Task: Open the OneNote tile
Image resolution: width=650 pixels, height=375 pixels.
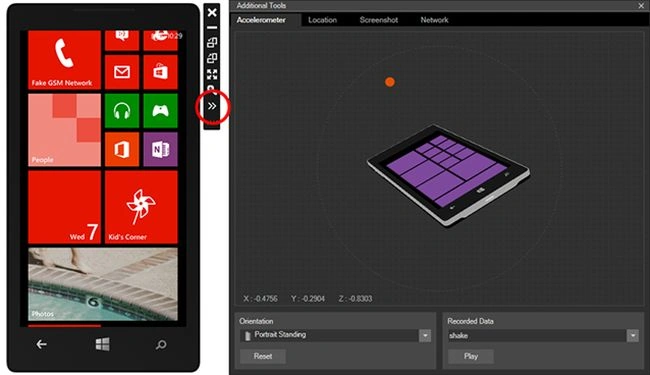Action: (160, 149)
